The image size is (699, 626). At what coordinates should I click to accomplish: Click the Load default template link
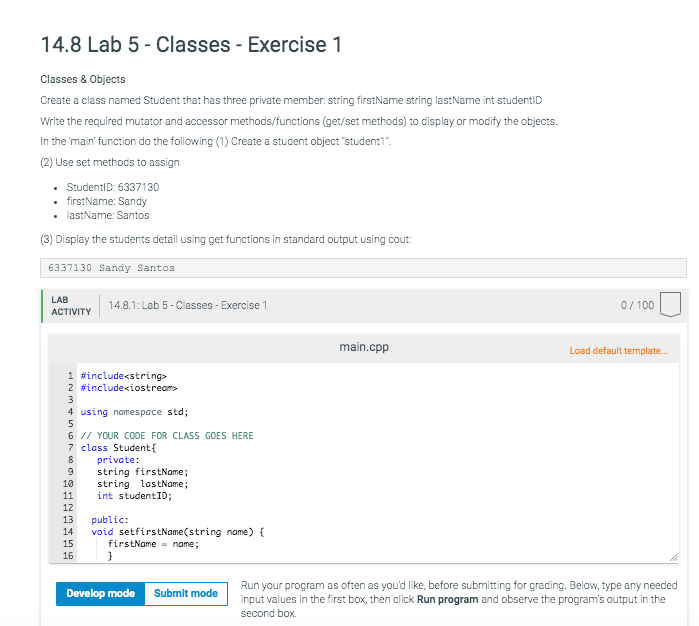pos(619,351)
